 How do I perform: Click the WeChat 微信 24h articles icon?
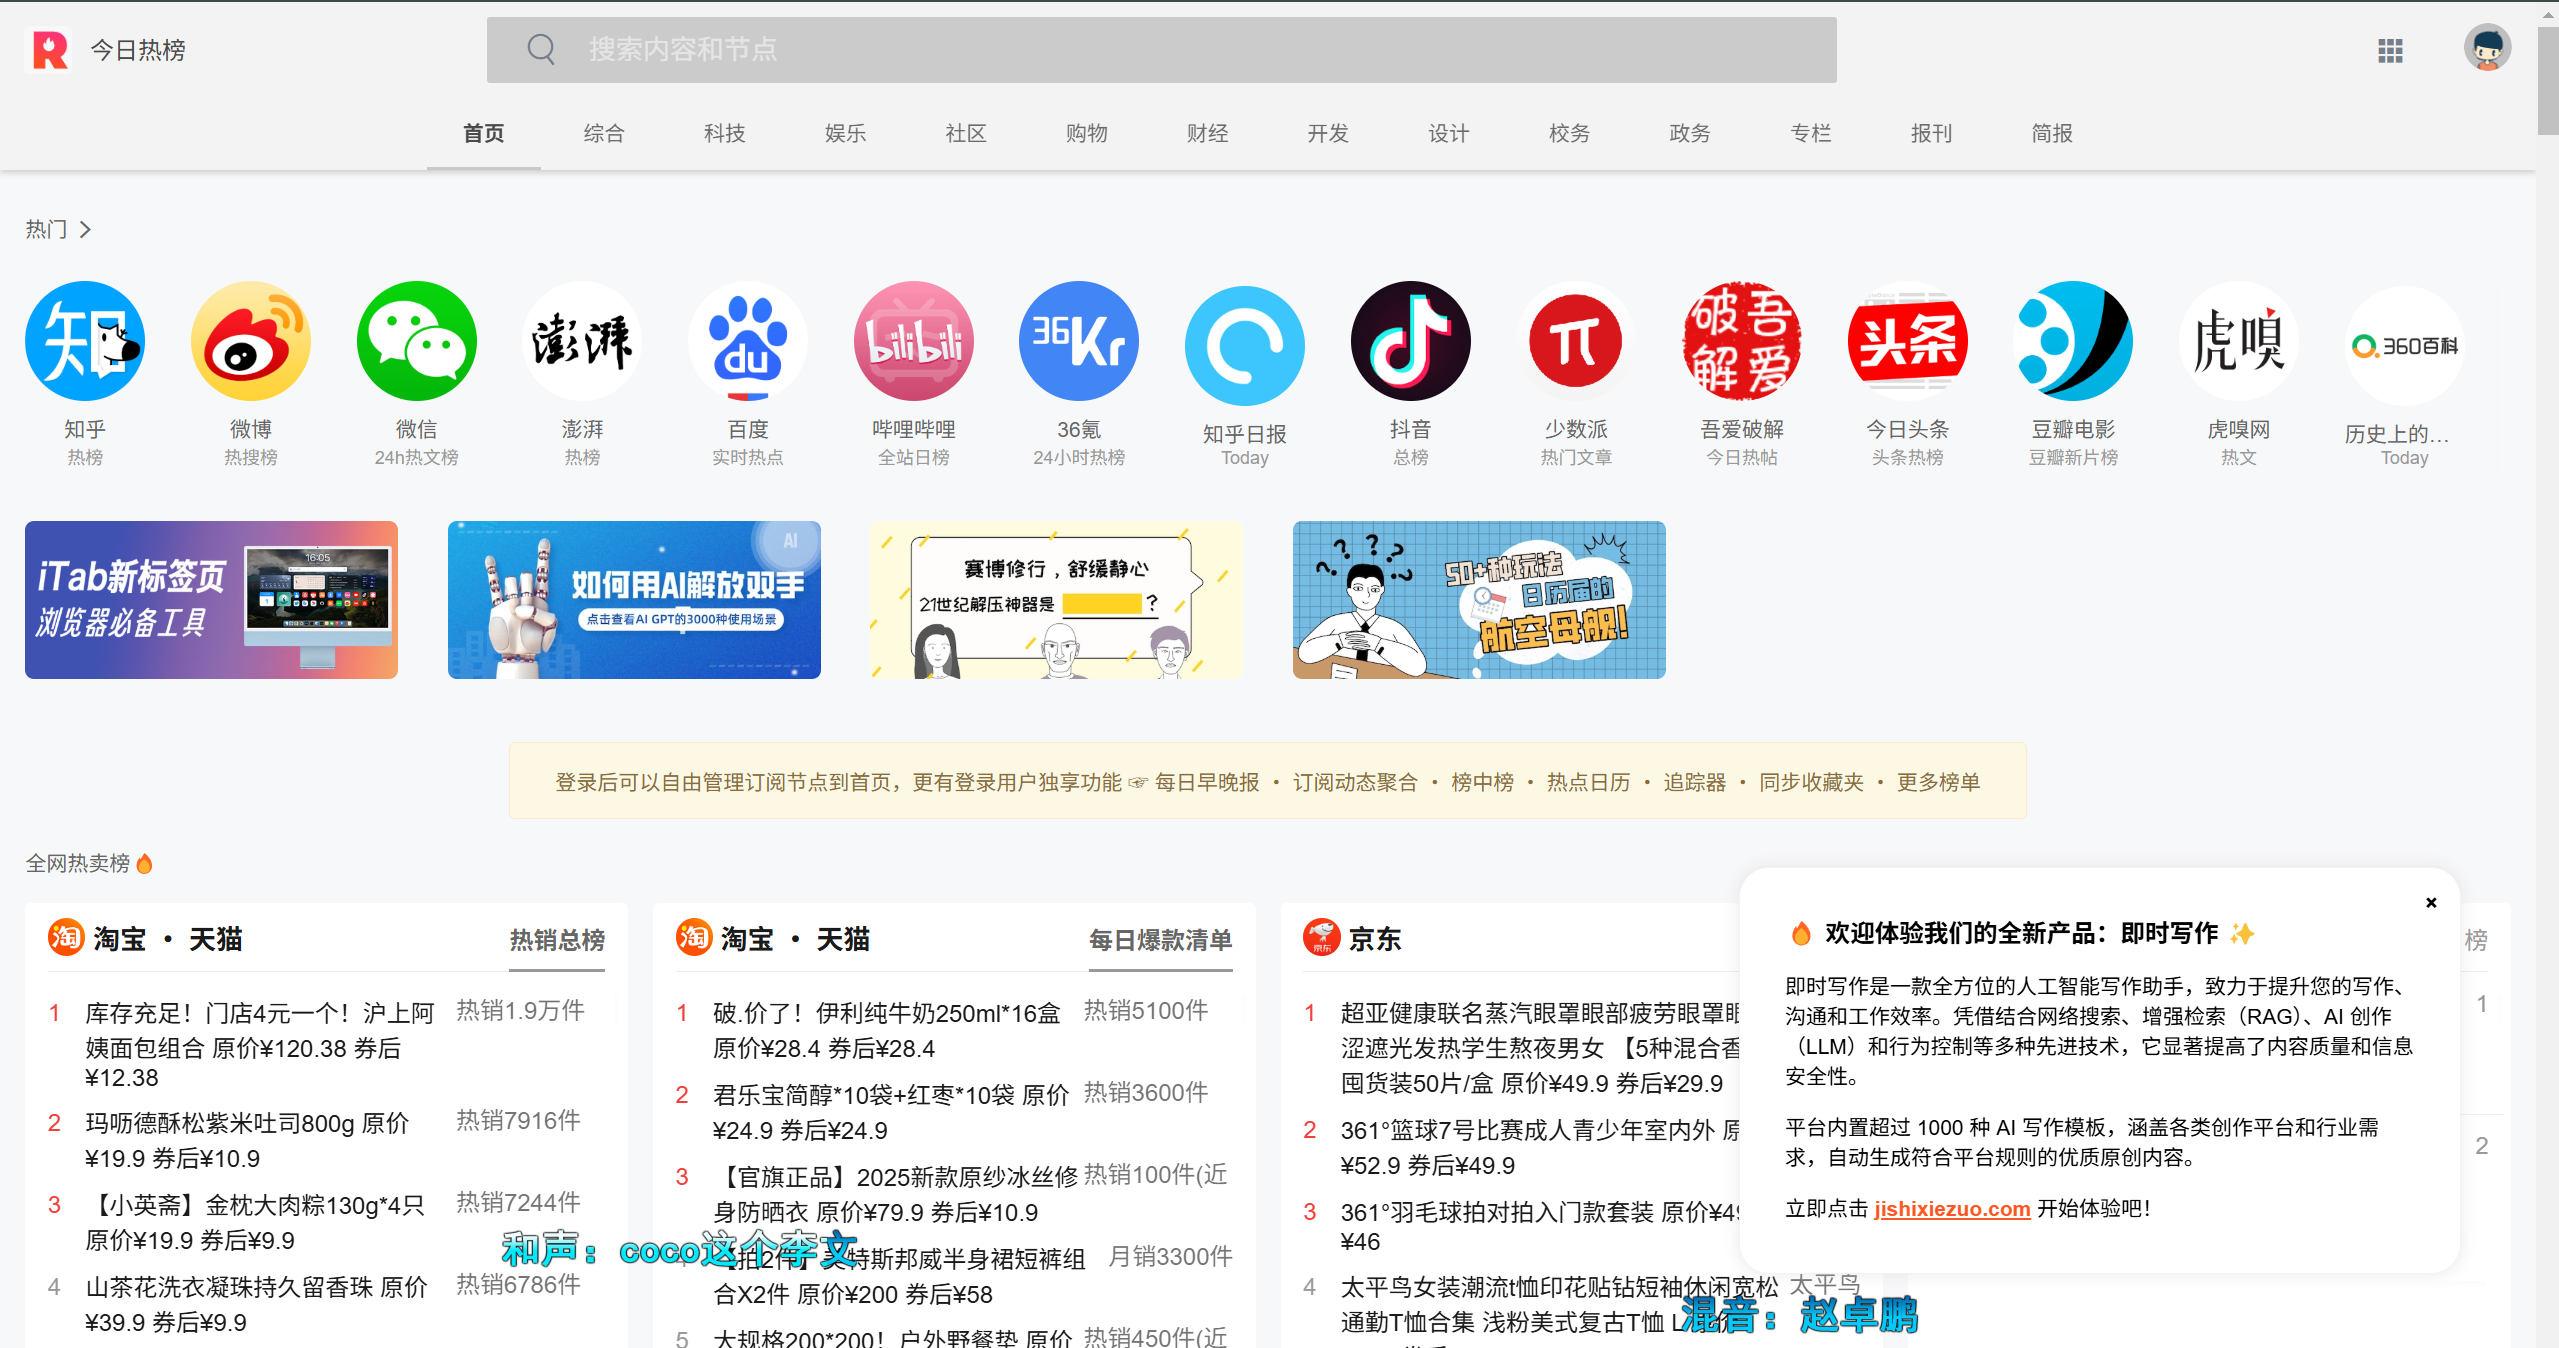tap(416, 342)
